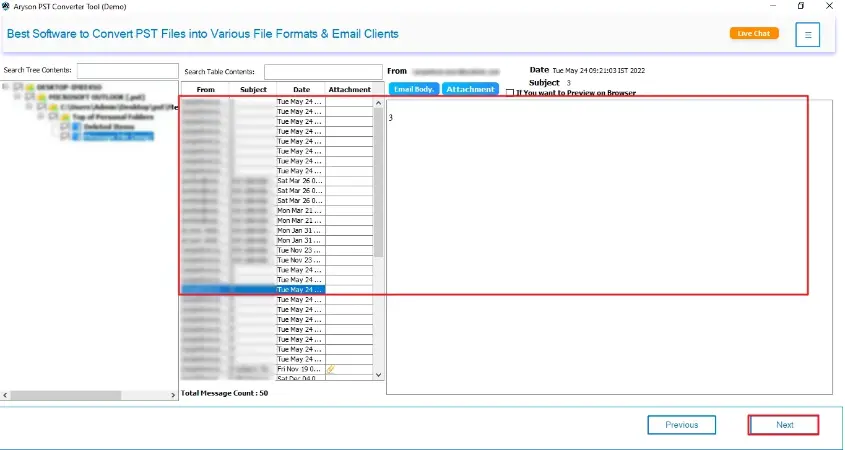Toggle checkbox of DESKTOP root node
This screenshot has width=845, height=450.
coord(18,87)
